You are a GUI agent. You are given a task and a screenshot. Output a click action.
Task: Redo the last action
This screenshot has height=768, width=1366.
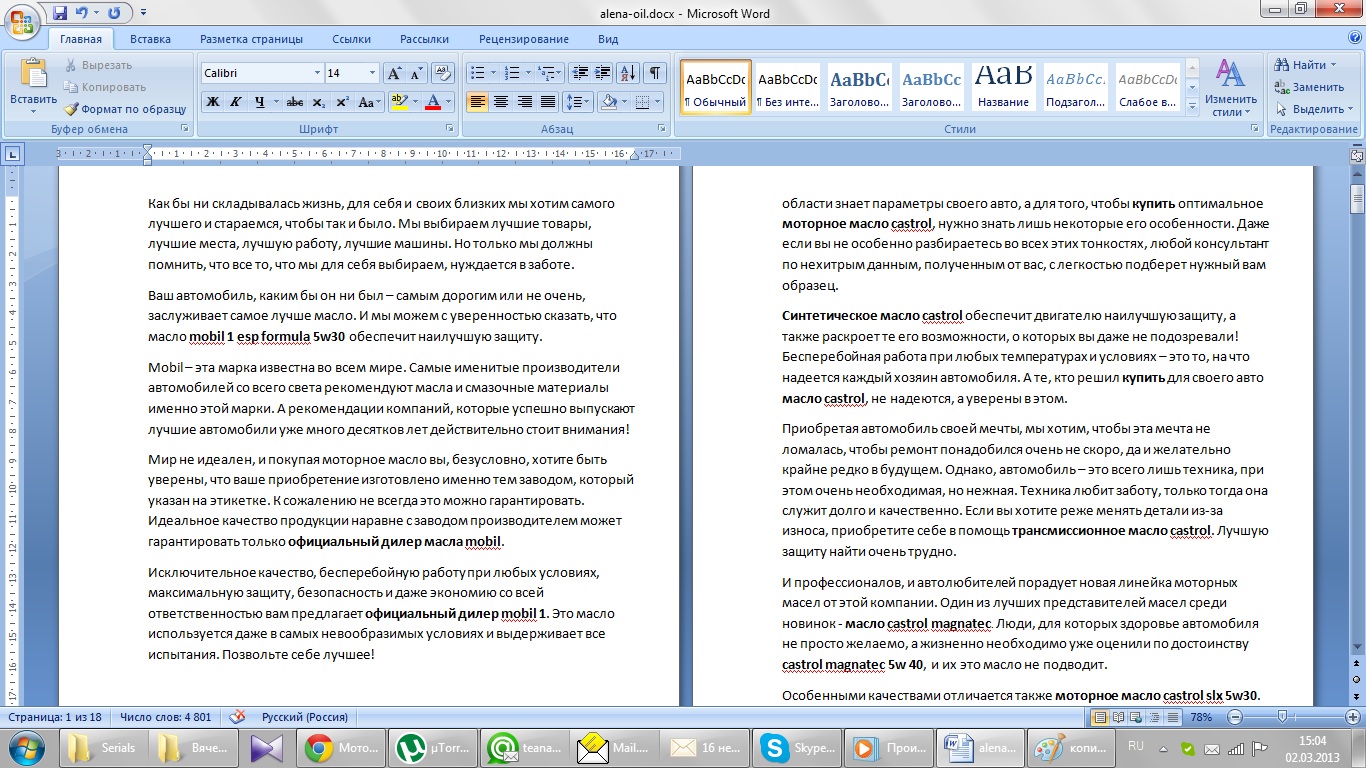pyautogui.click(x=114, y=13)
